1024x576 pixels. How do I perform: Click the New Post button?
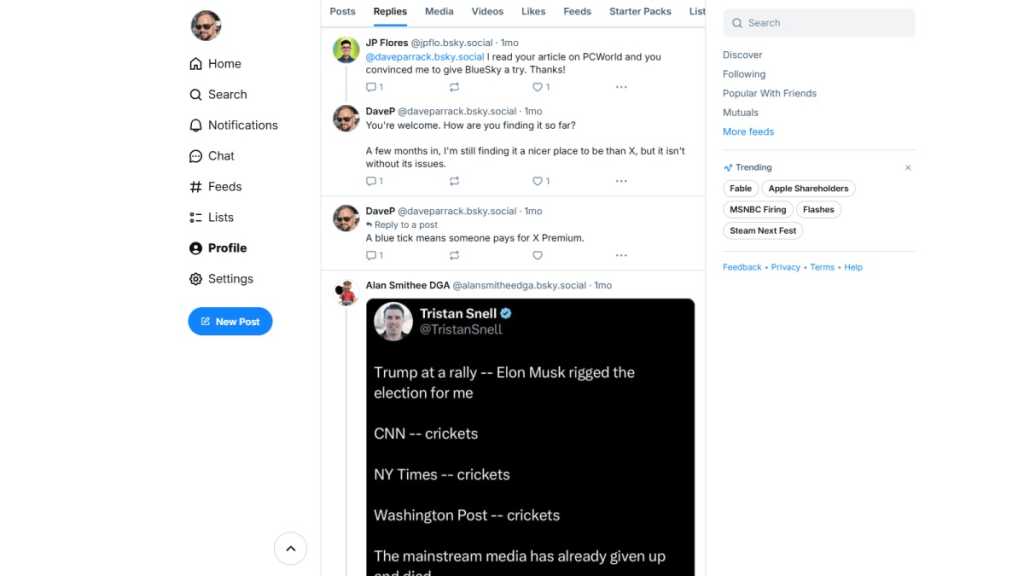(230, 321)
